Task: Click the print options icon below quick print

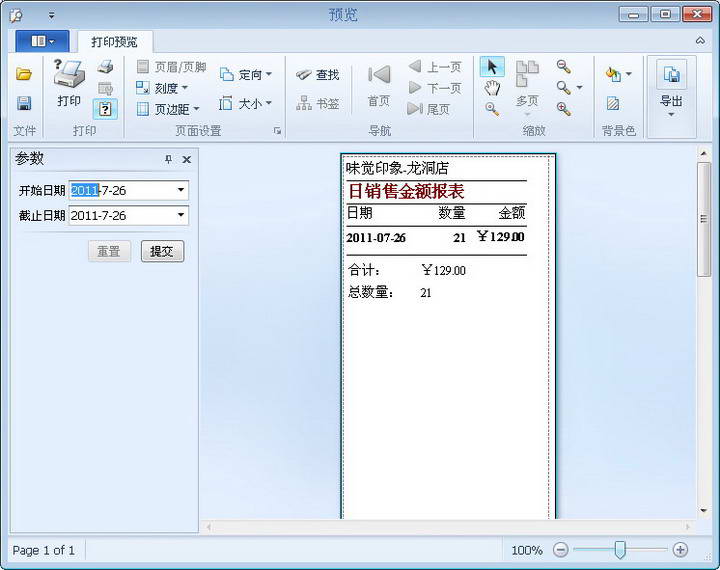Action: click(x=105, y=88)
